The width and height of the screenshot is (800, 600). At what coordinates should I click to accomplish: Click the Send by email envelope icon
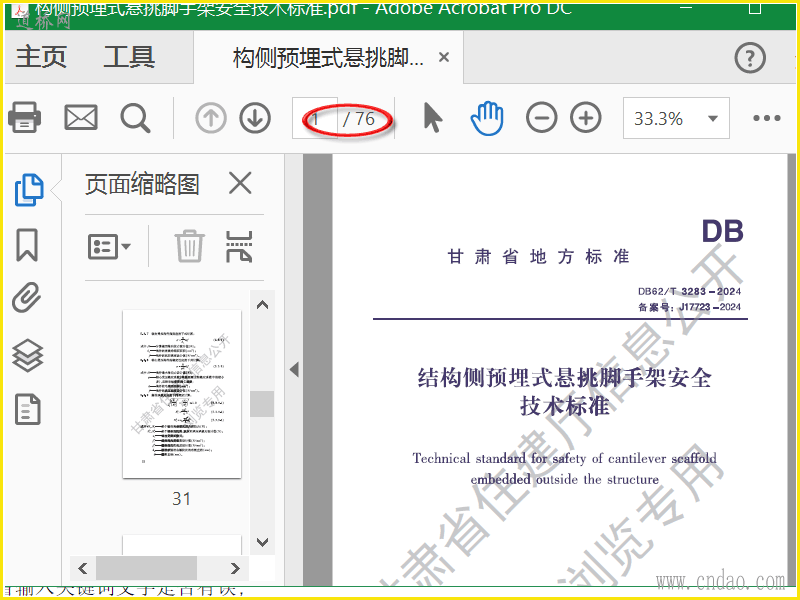point(81,118)
